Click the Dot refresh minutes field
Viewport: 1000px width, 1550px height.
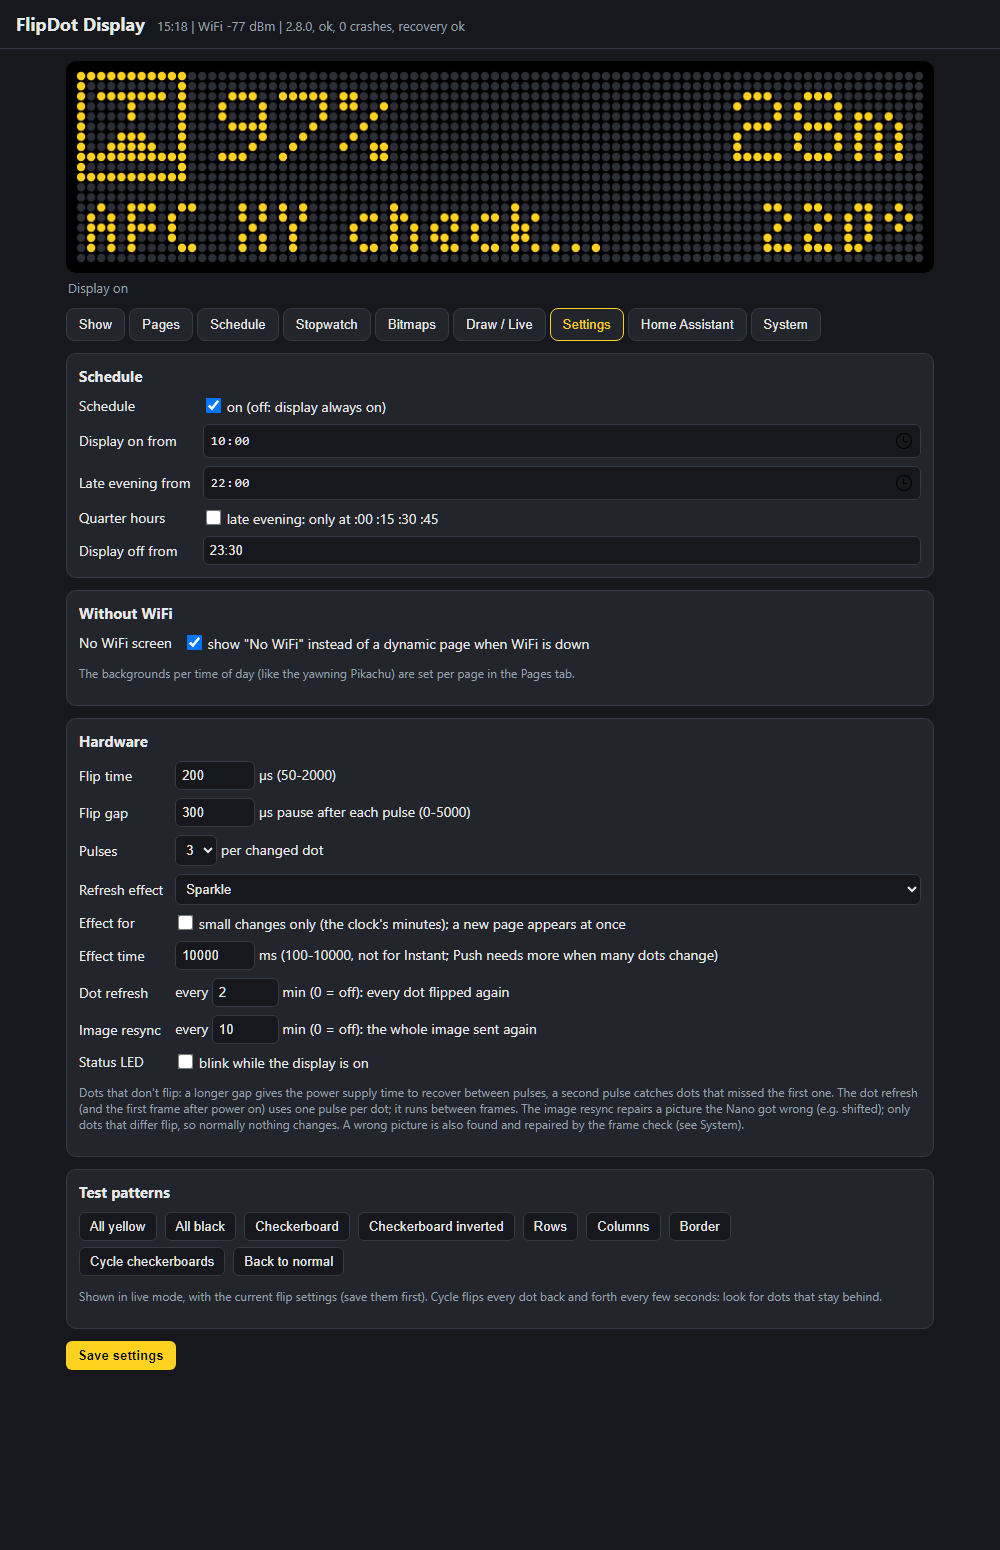pos(245,993)
